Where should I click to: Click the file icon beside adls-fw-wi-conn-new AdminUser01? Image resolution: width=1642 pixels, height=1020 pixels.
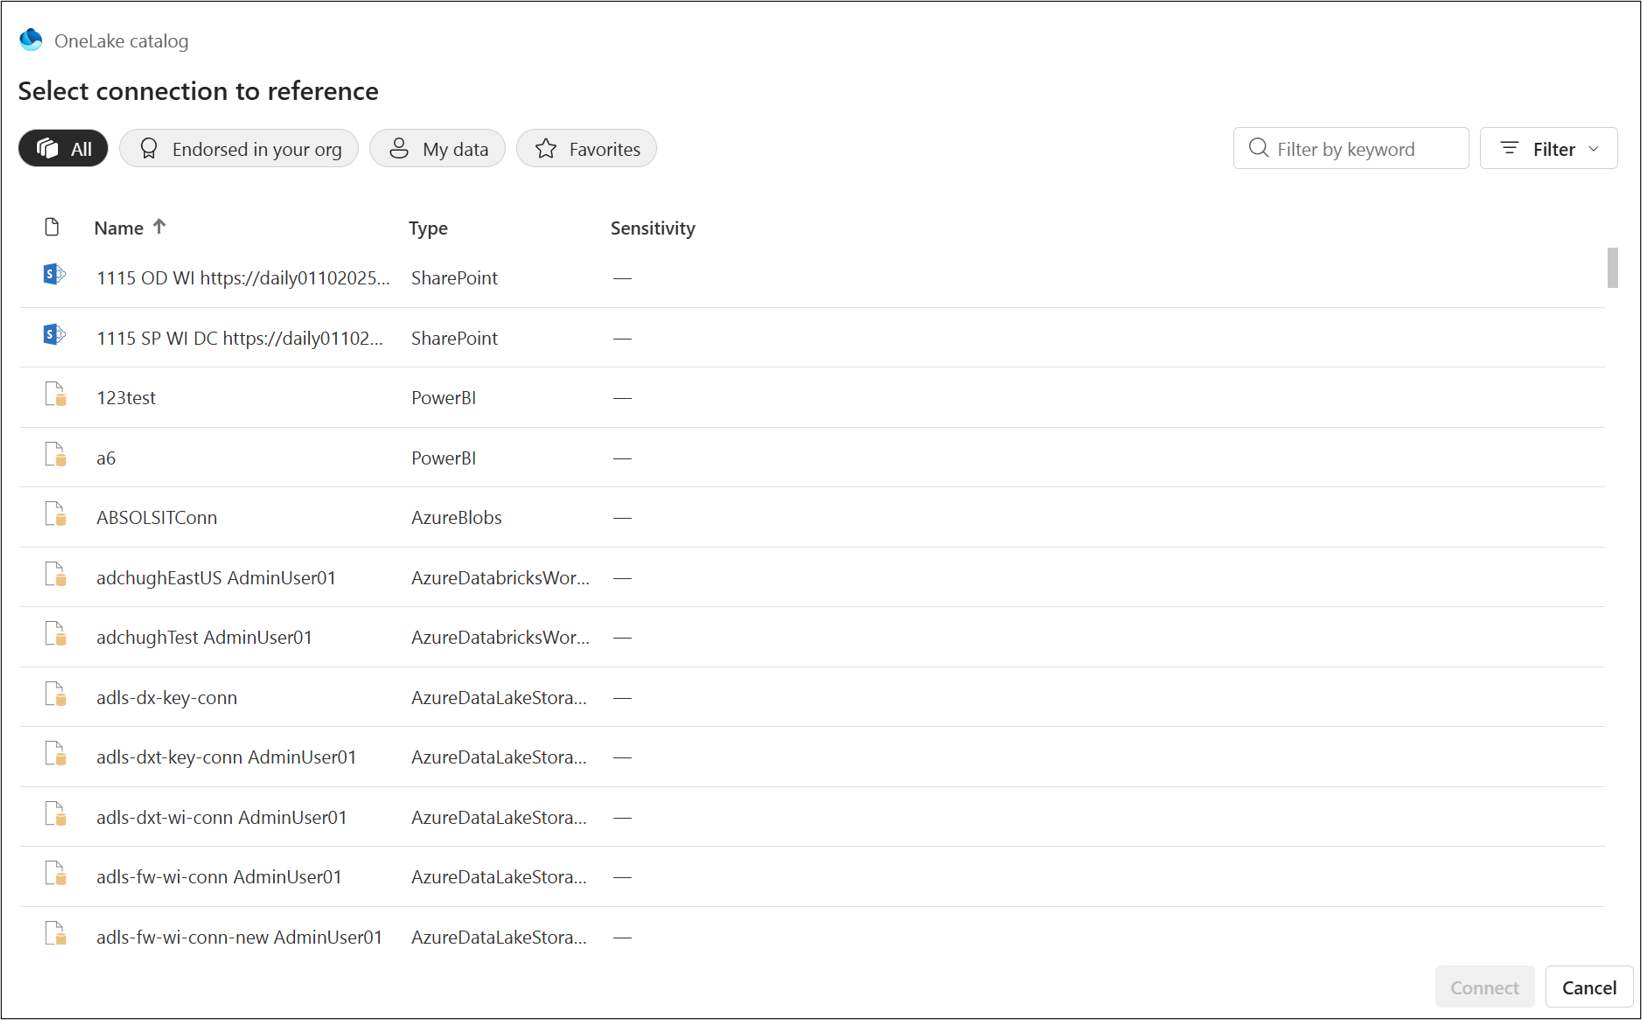click(x=56, y=935)
